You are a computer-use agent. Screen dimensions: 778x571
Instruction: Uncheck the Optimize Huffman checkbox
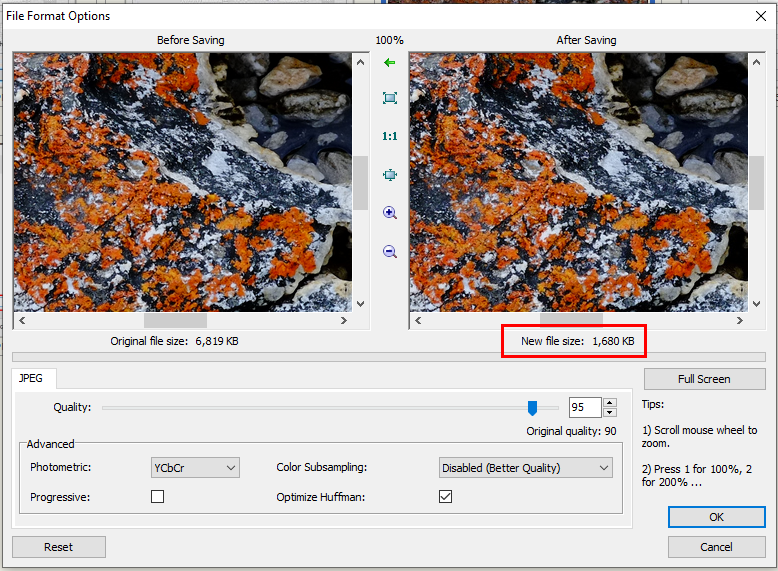pos(446,497)
